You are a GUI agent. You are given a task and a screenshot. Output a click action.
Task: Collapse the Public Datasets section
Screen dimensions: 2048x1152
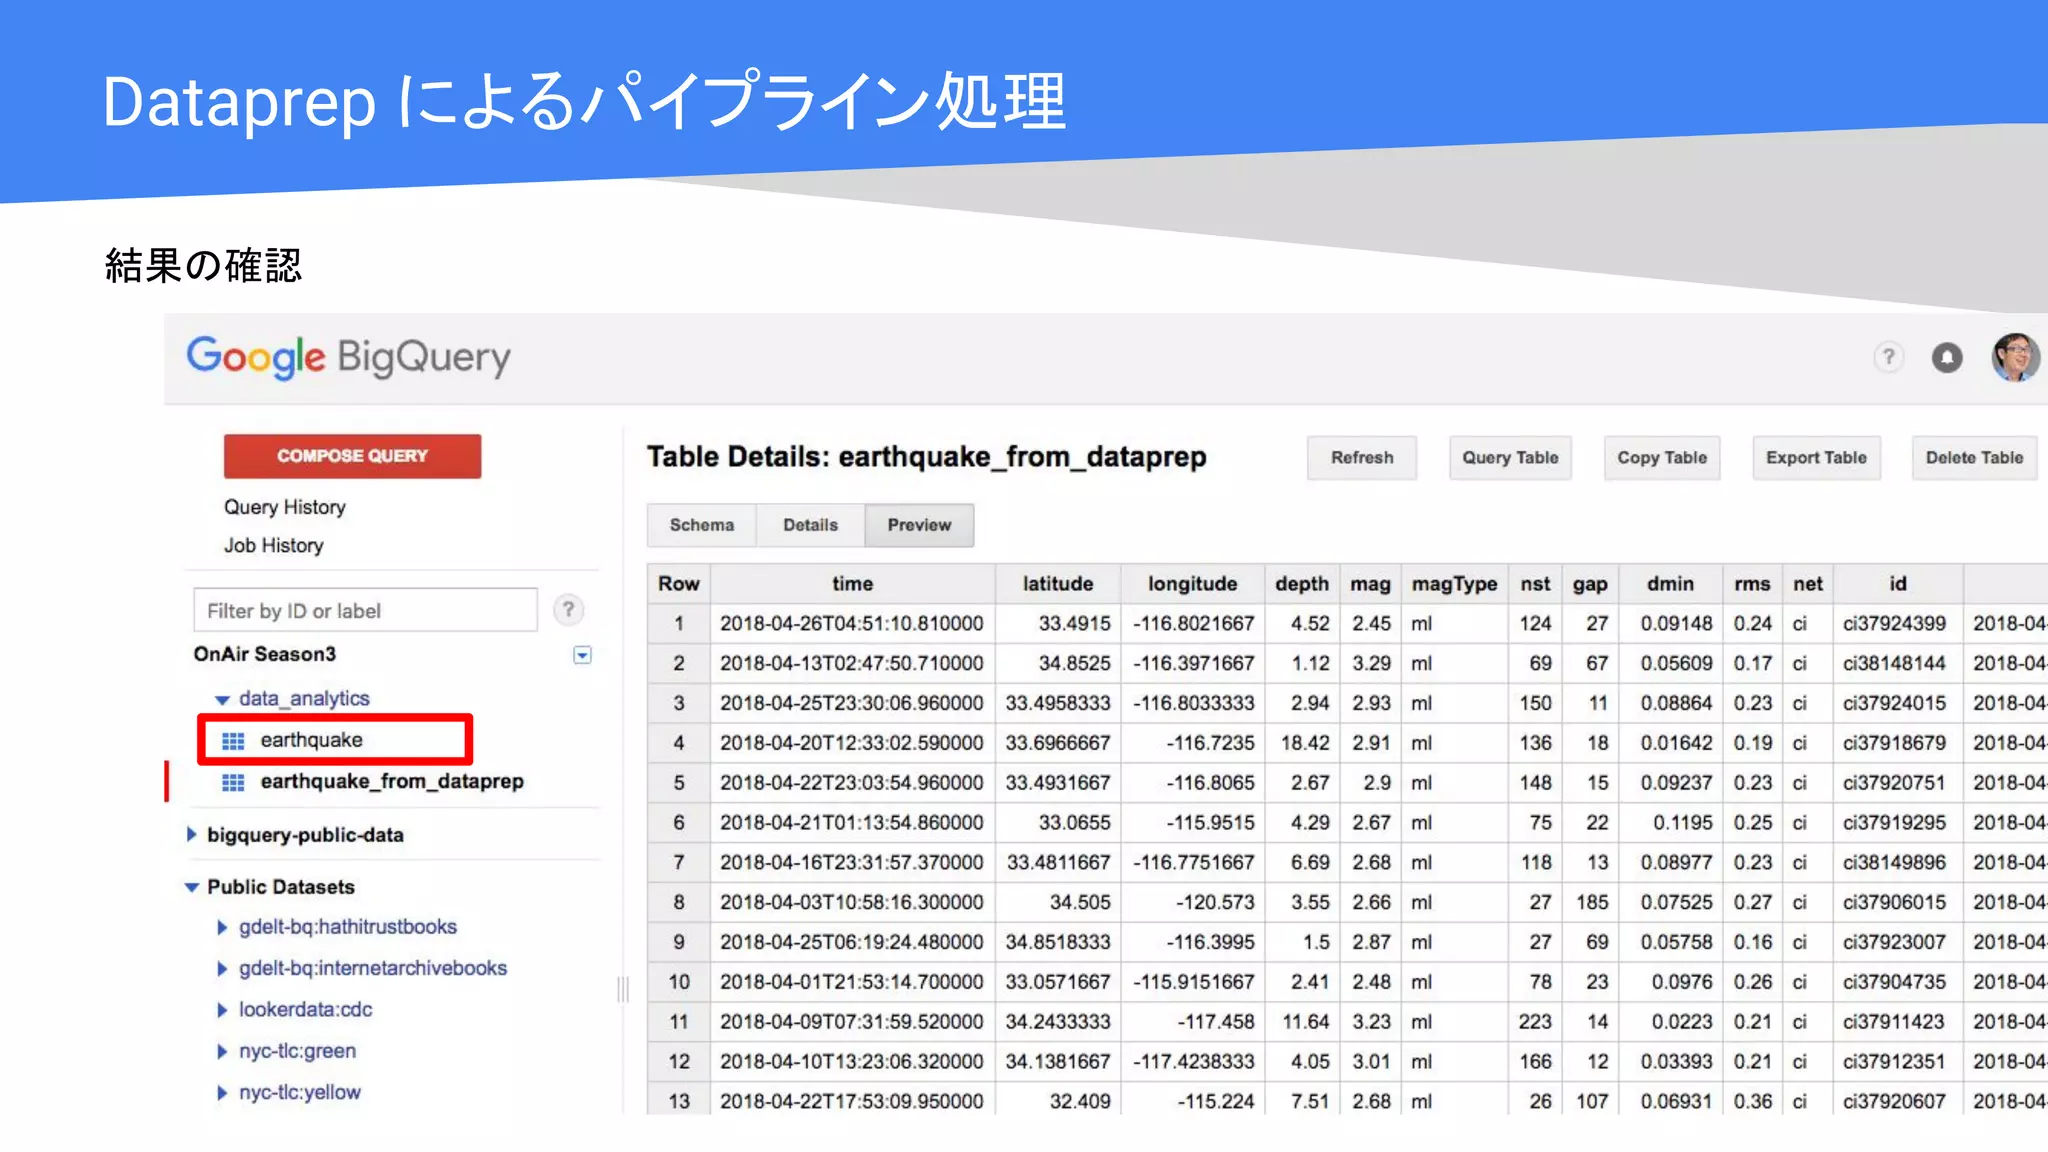(x=192, y=887)
